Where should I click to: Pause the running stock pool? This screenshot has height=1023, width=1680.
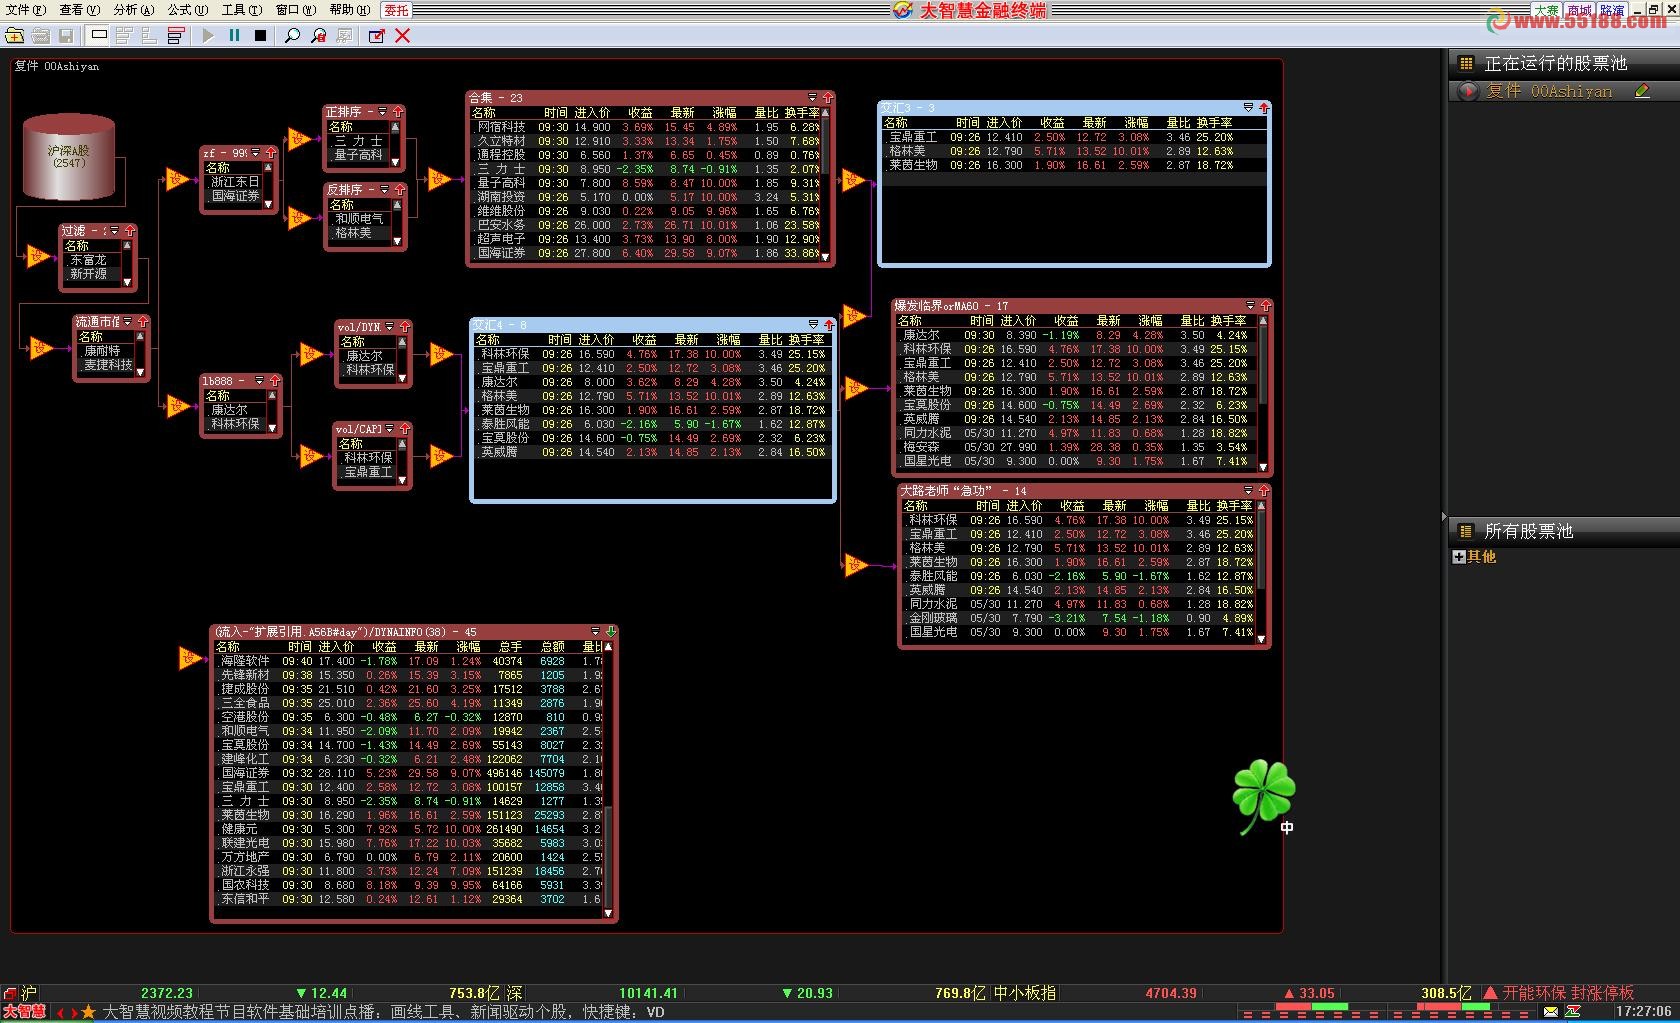pos(234,36)
